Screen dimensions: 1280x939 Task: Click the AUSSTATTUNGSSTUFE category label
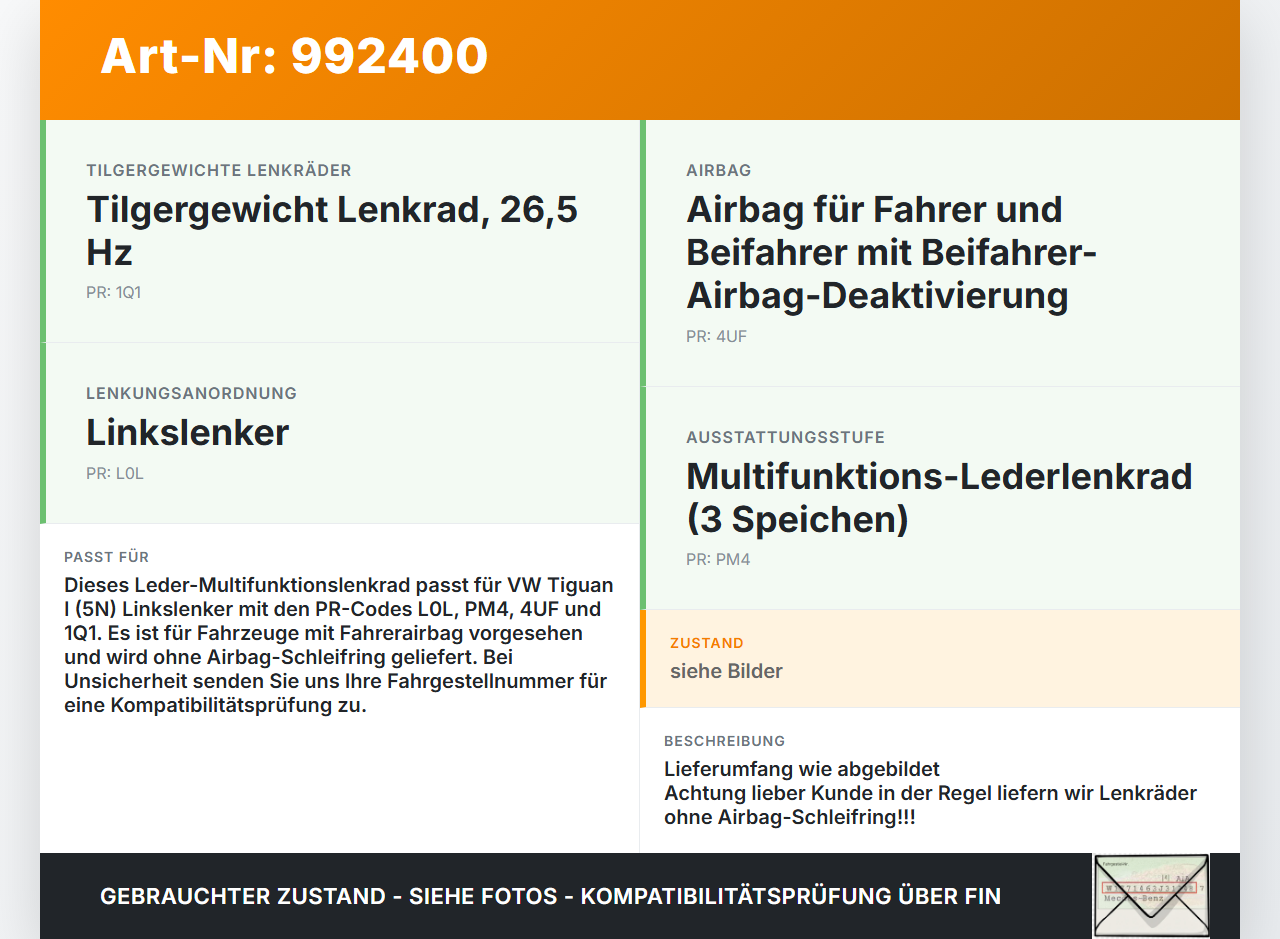785,438
